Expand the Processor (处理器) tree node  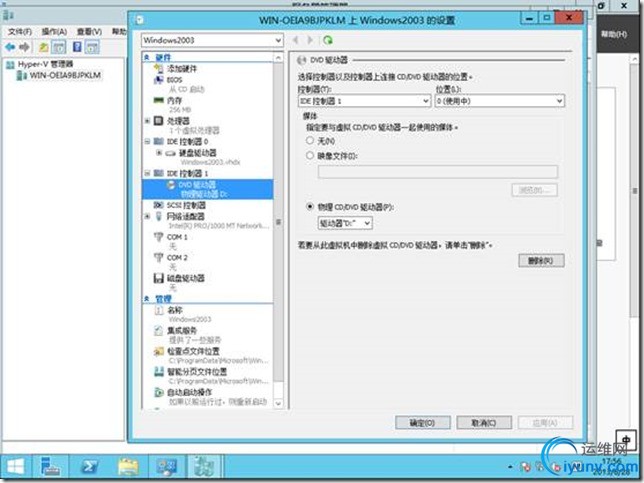[147, 121]
